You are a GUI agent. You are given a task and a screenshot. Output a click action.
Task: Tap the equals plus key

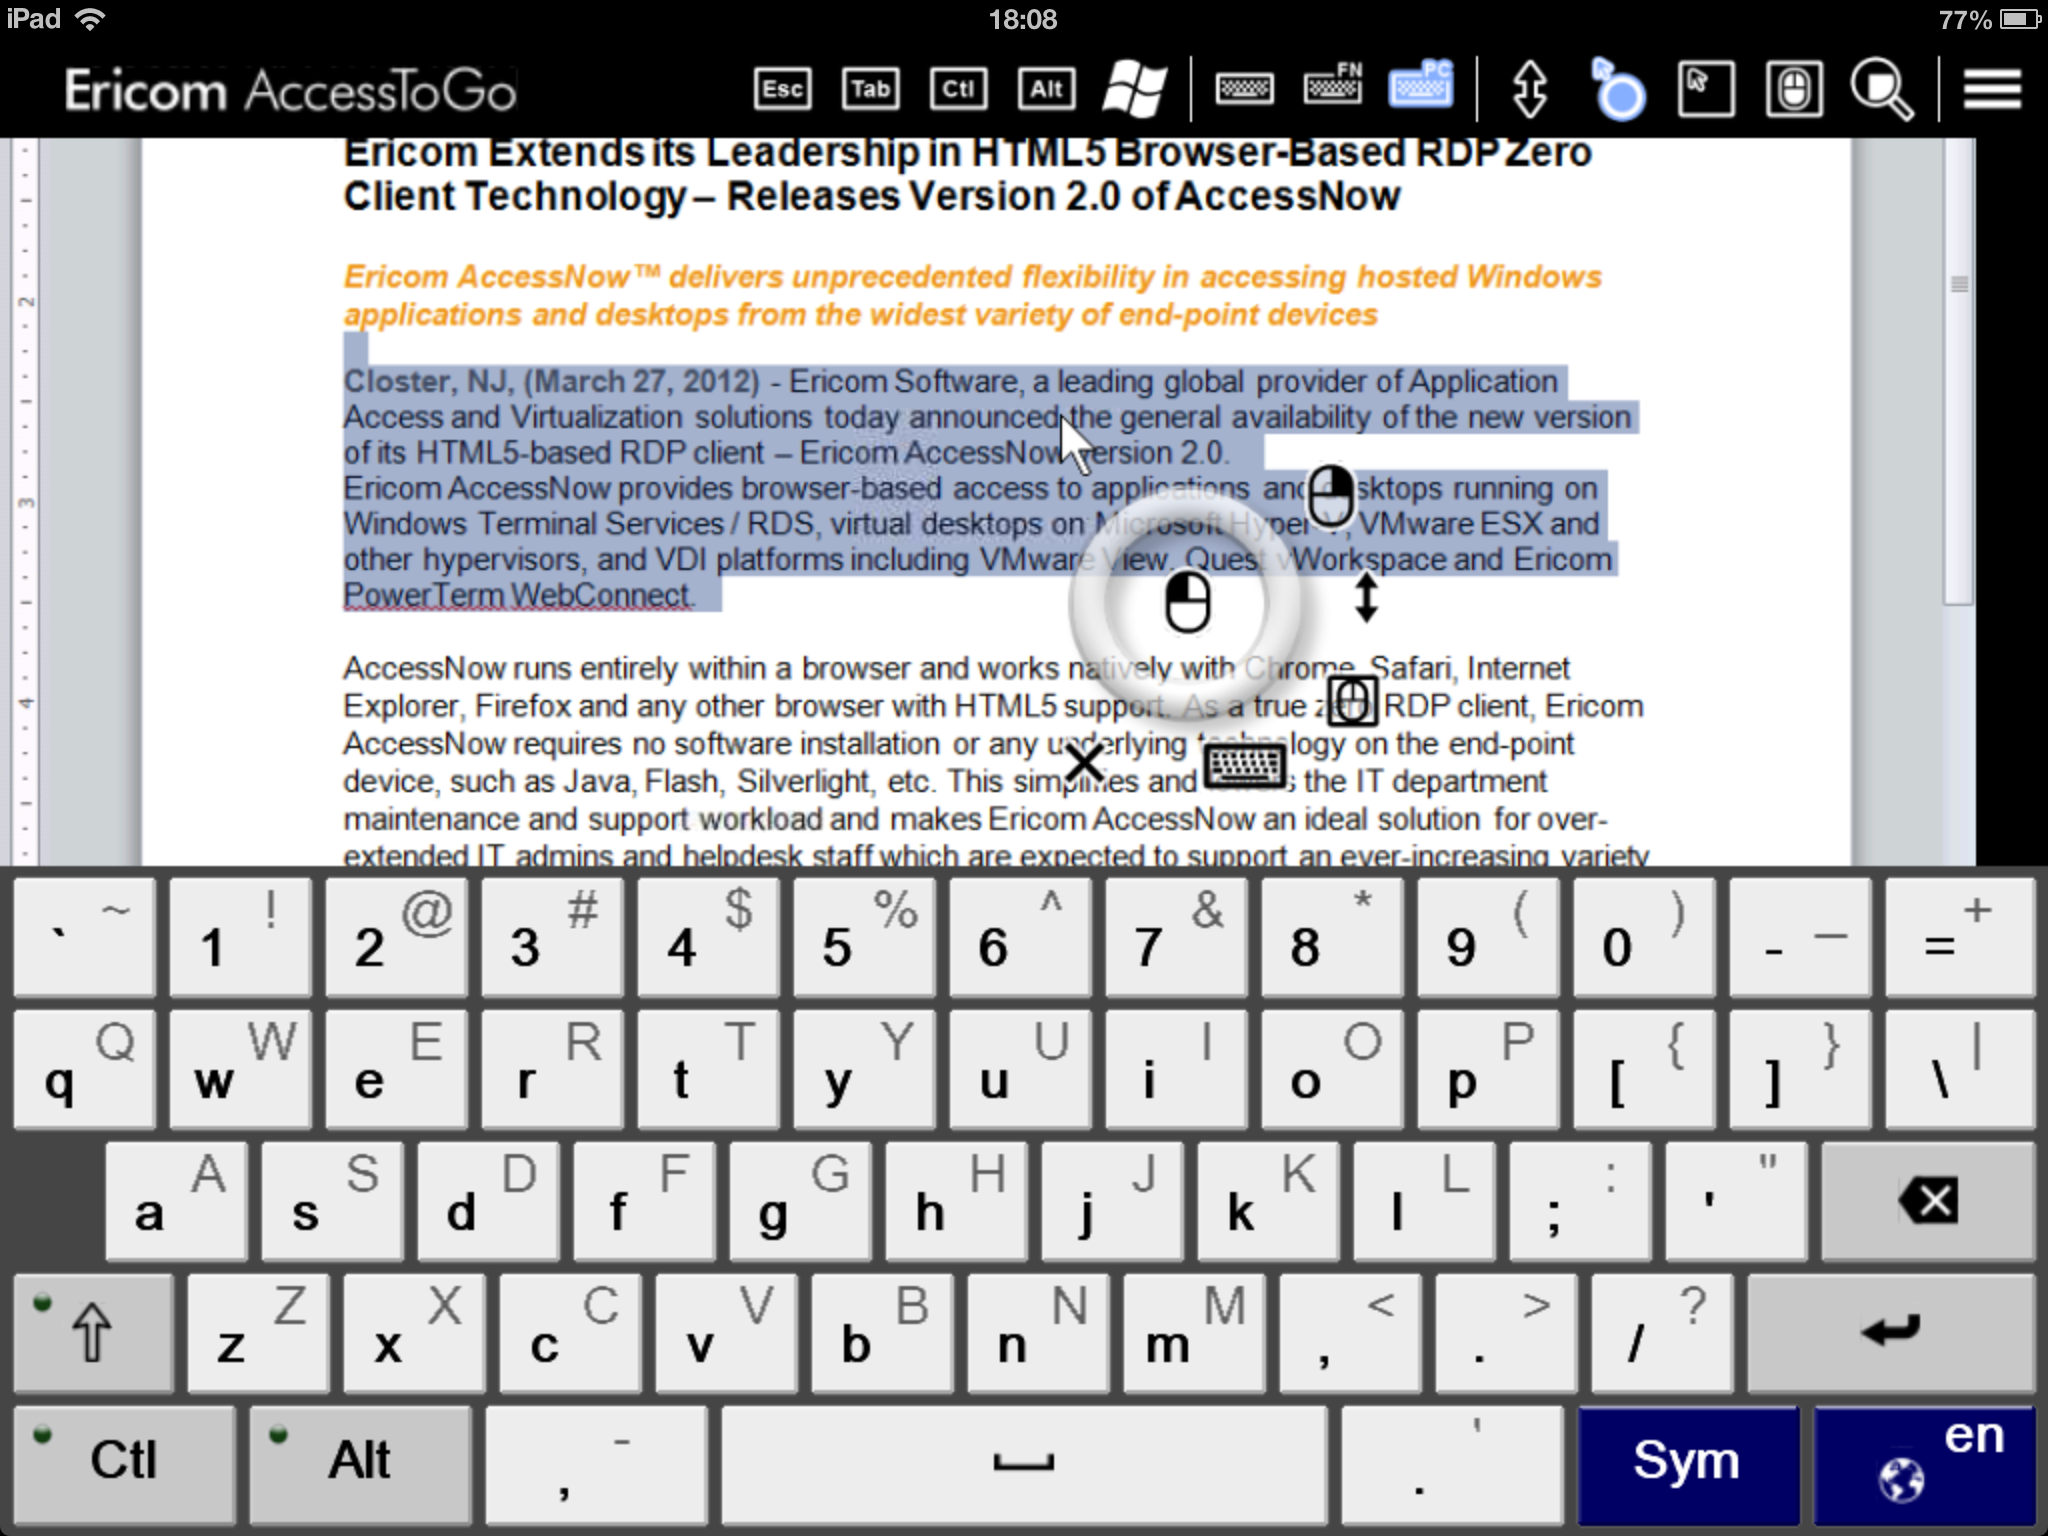(1960, 937)
